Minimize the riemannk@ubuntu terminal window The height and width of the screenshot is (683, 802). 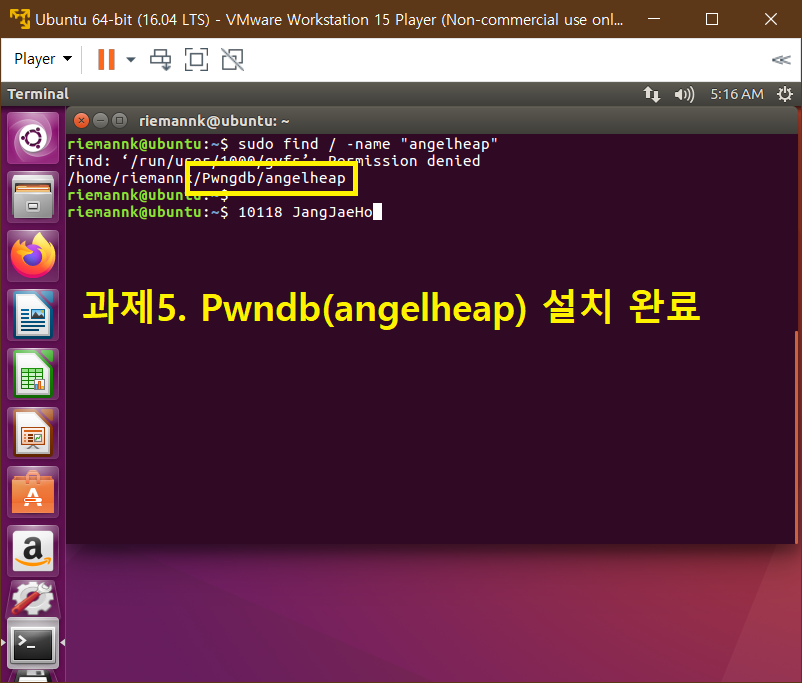(100, 121)
